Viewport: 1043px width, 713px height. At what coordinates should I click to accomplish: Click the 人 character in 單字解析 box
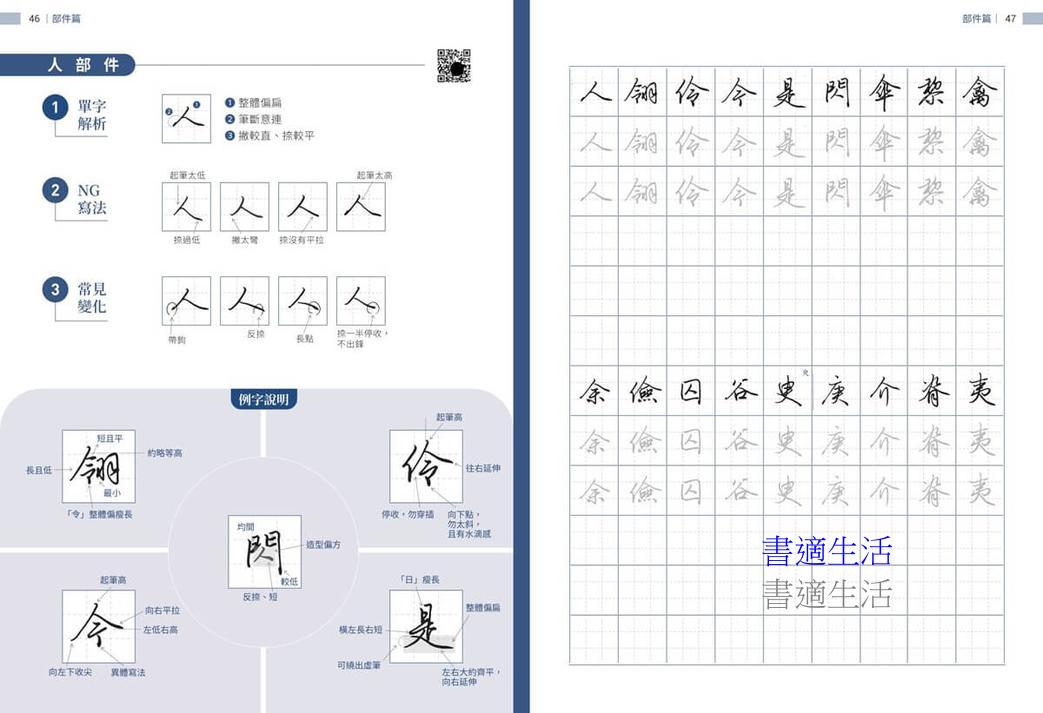point(186,118)
